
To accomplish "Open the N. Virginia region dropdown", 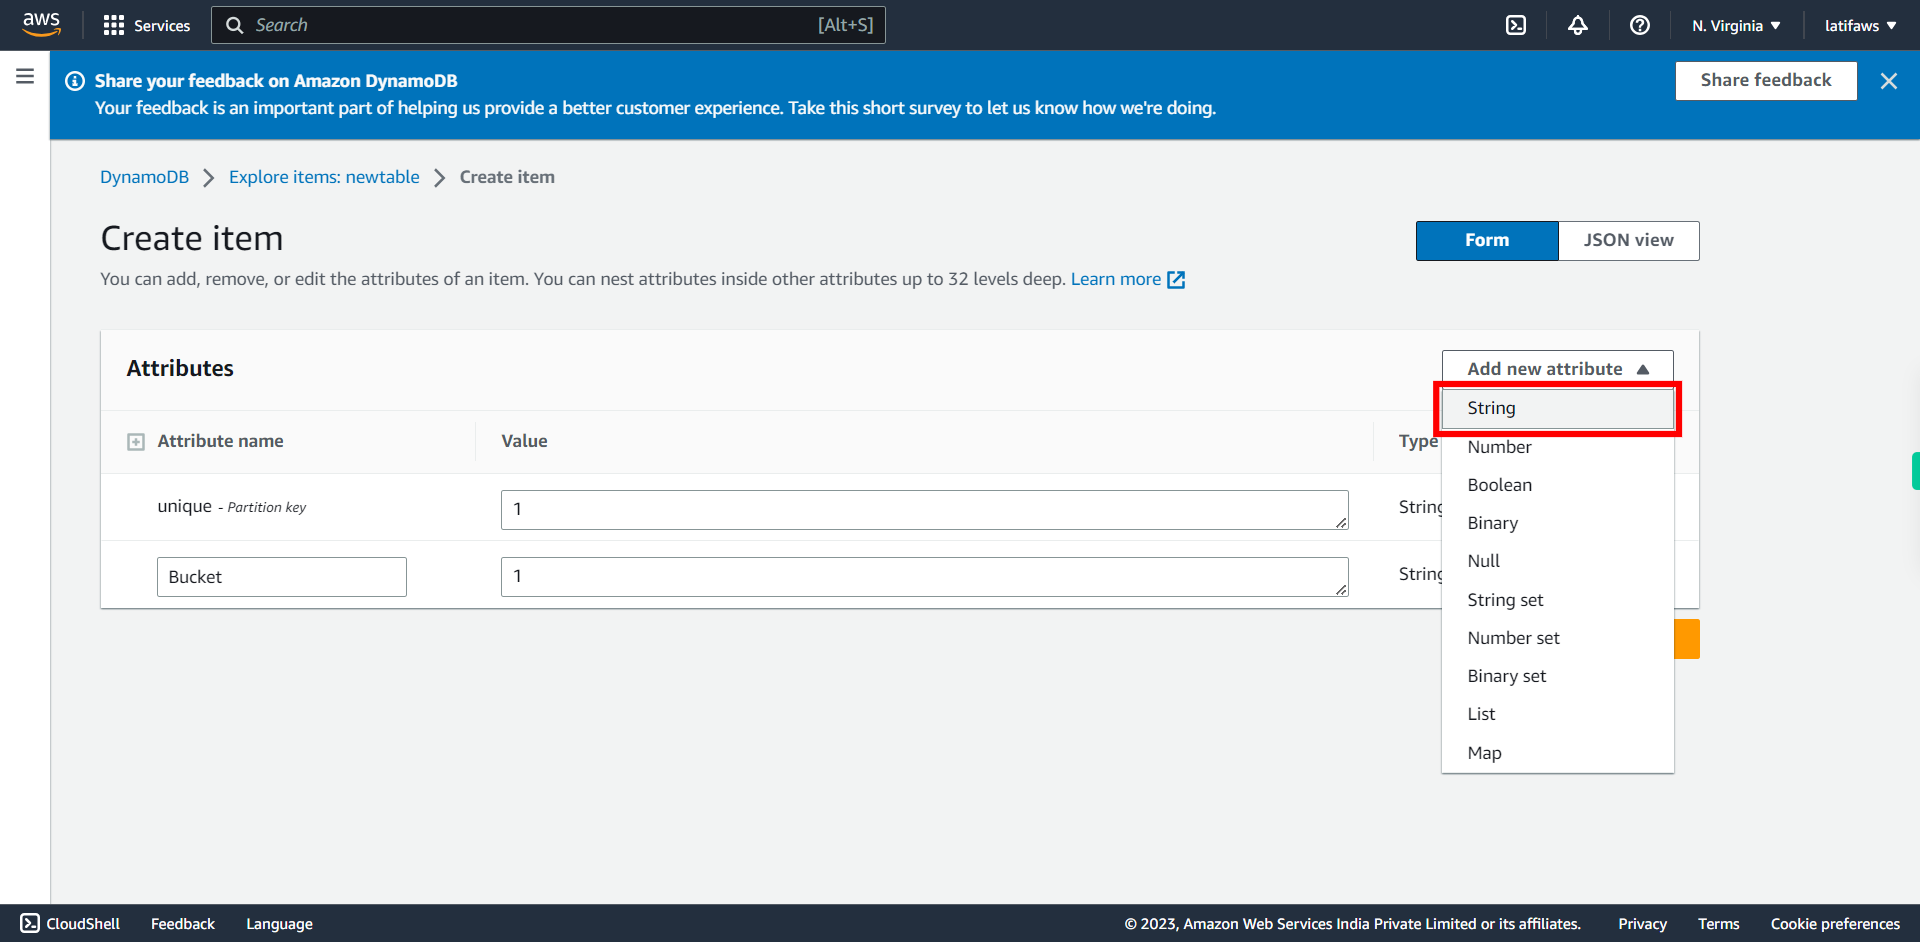I will (x=1736, y=25).
